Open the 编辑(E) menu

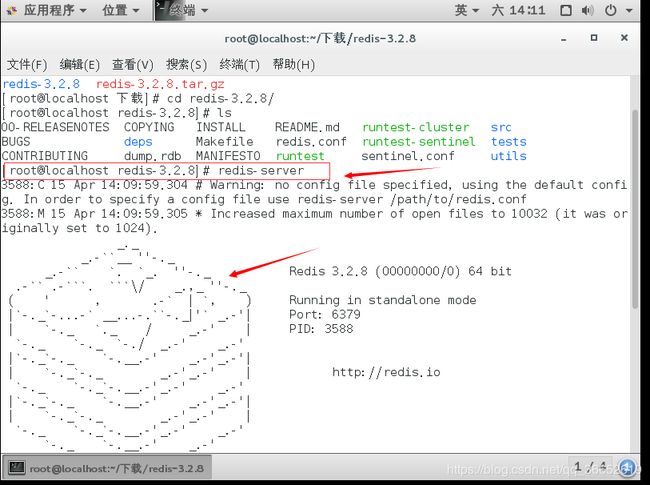[x=80, y=65]
